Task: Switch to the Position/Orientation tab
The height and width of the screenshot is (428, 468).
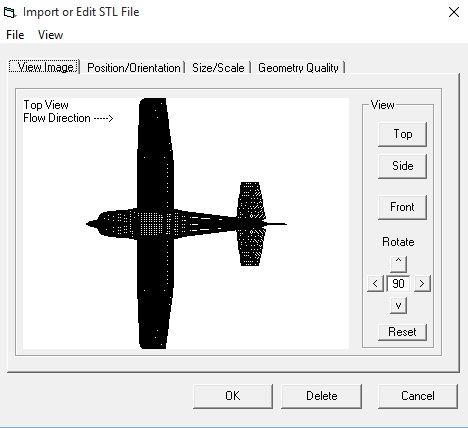Action: (134, 68)
